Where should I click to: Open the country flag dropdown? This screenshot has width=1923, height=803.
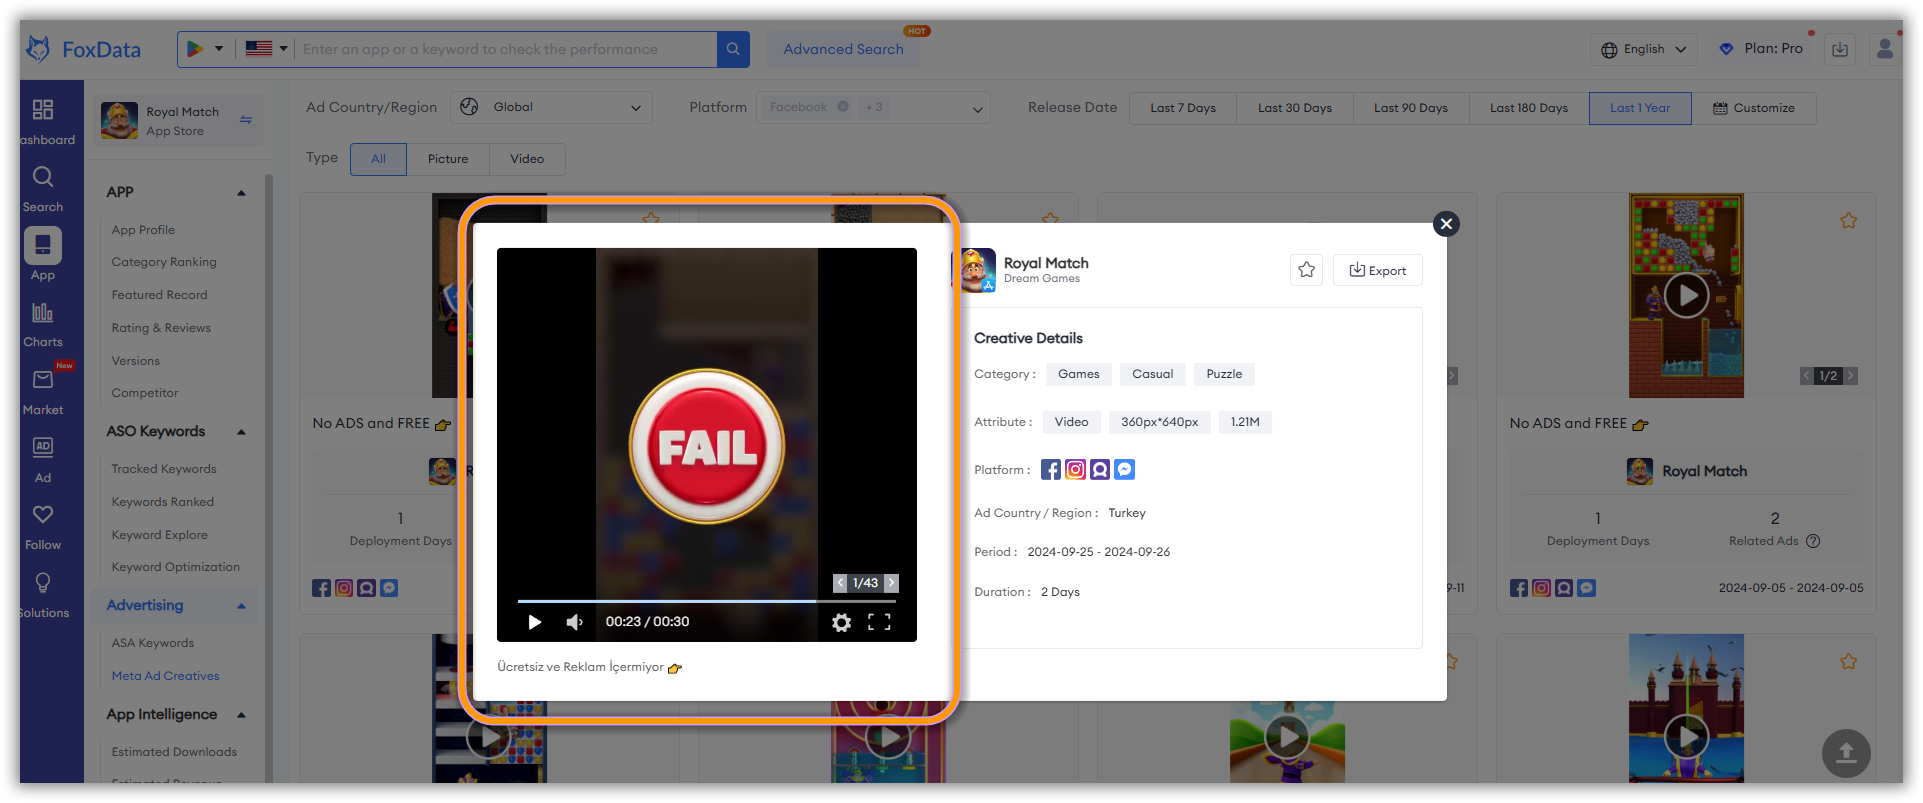[x=266, y=49]
